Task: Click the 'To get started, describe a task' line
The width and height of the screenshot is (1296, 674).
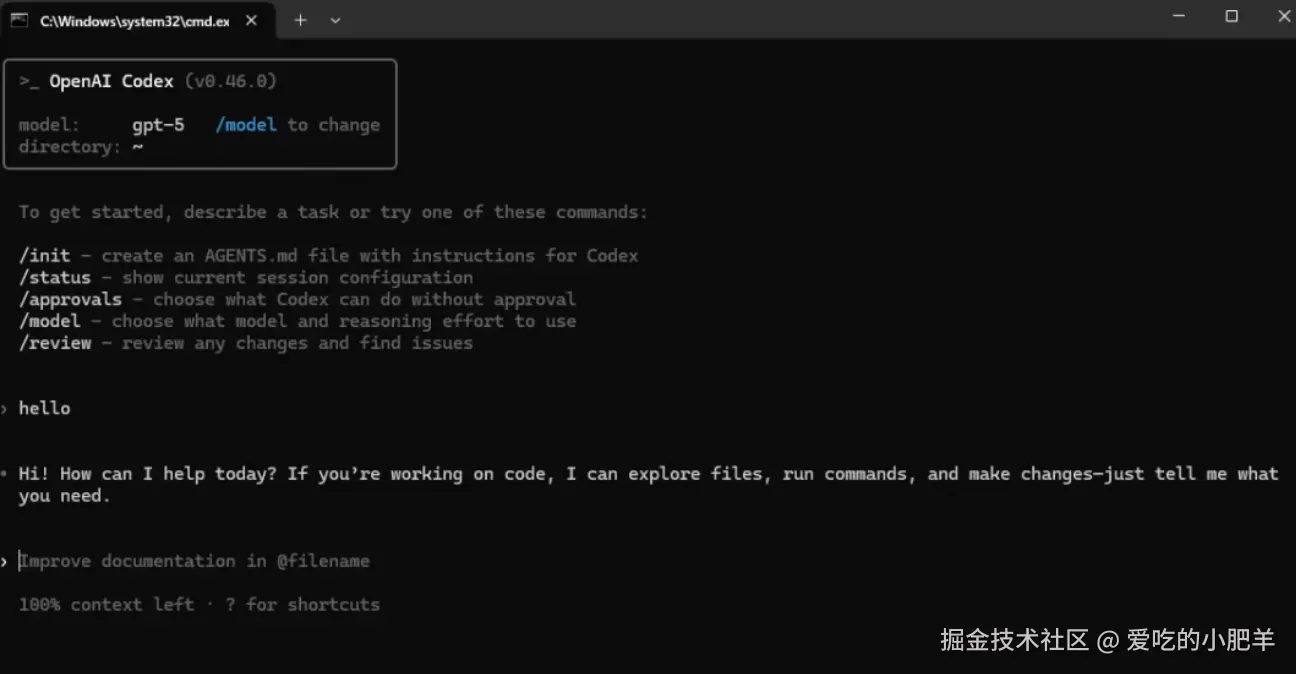Action: [x=333, y=212]
